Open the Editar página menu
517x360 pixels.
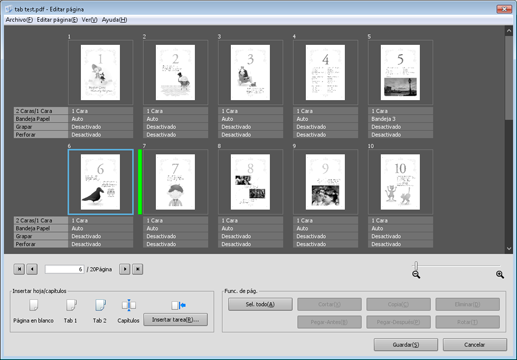(57, 20)
